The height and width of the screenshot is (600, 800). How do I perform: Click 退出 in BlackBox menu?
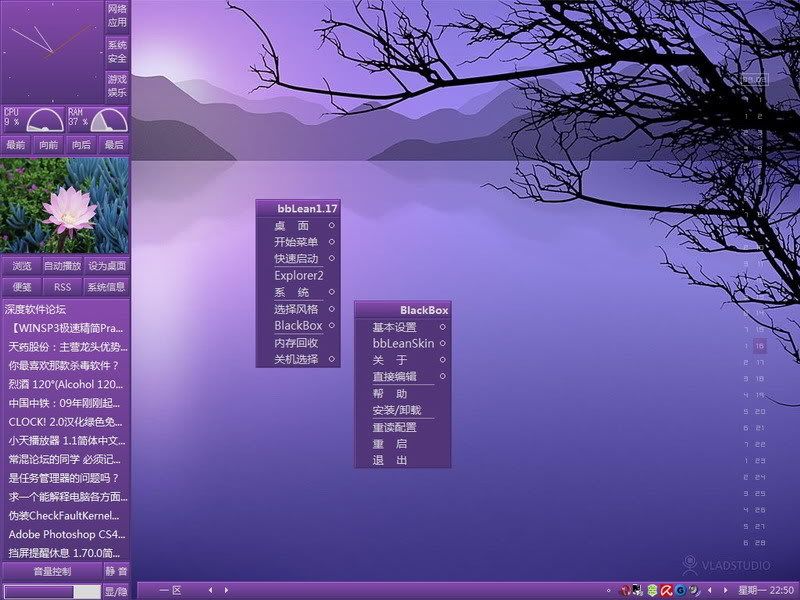[x=403, y=460]
